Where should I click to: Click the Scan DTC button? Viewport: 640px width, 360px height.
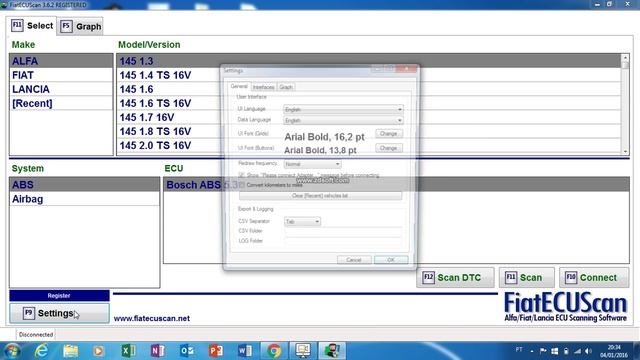point(455,278)
